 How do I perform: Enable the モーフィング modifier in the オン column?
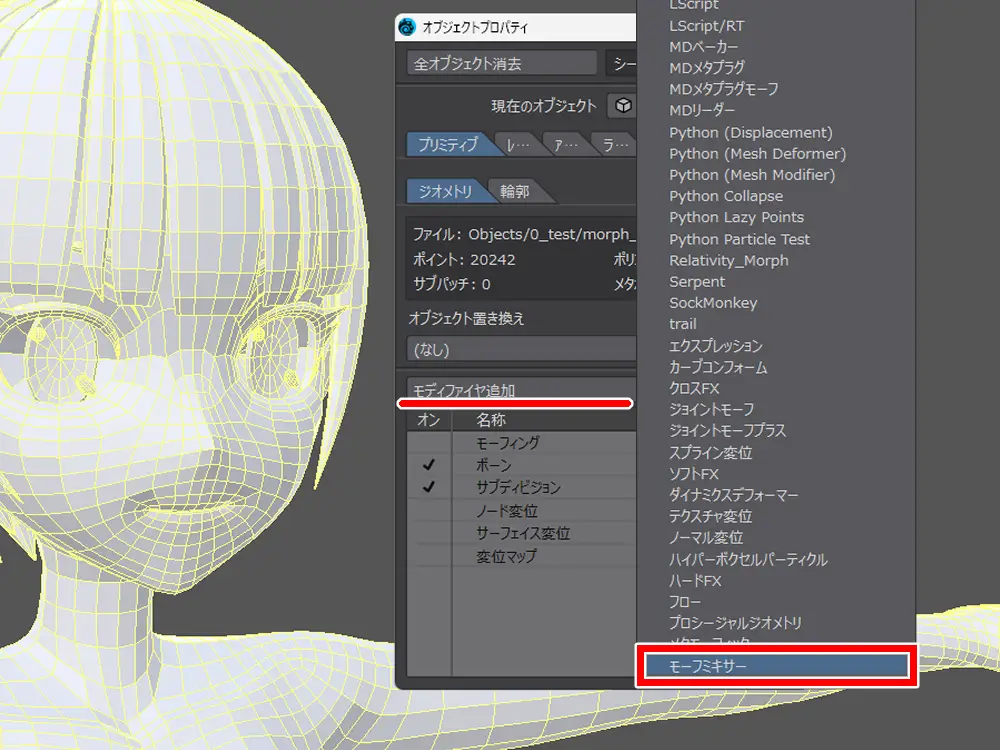pyautogui.click(x=429, y=443)
